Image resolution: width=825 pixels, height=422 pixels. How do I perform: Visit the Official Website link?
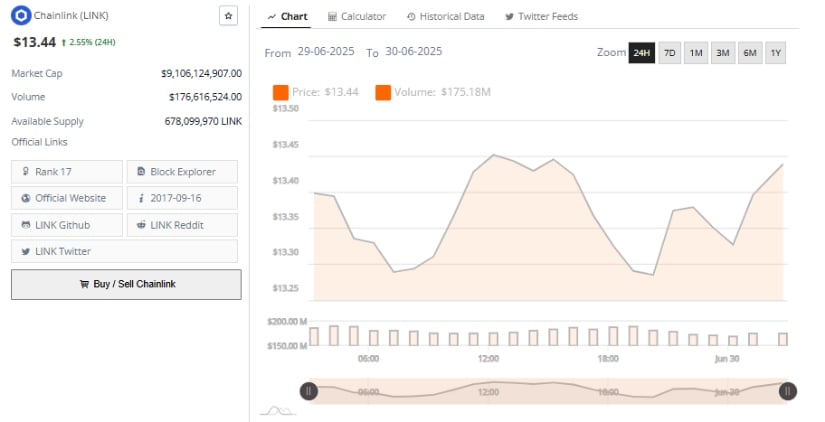coord(67,198)
